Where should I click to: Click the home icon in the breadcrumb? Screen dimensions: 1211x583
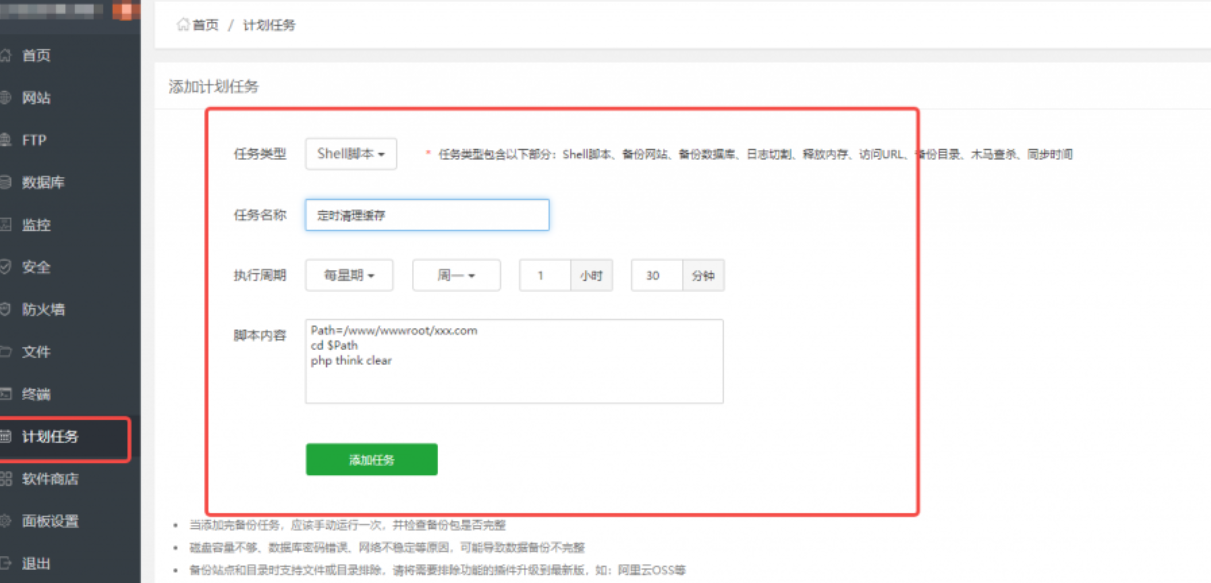(183, 25)
